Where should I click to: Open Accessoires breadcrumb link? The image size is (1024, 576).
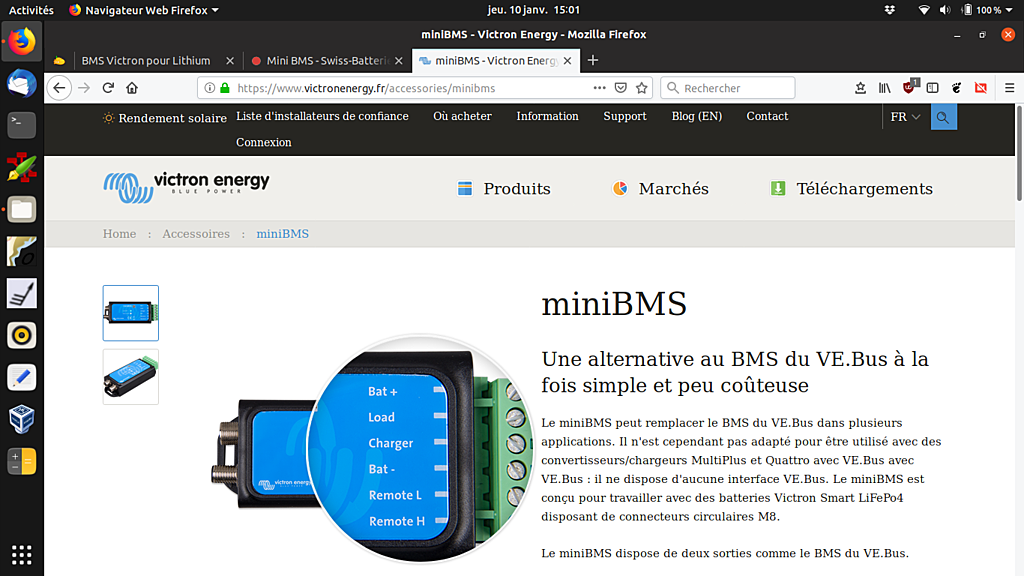point(196,234)
